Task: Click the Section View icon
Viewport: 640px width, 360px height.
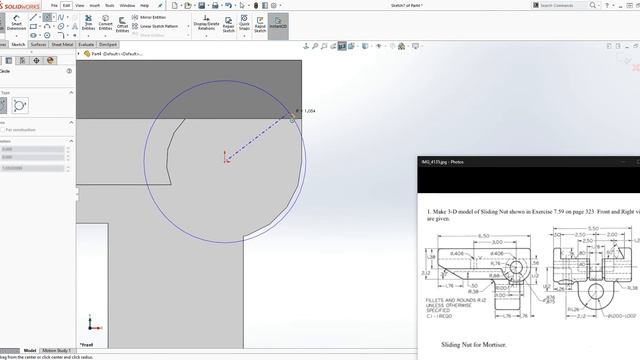Action: pos(342,46)
